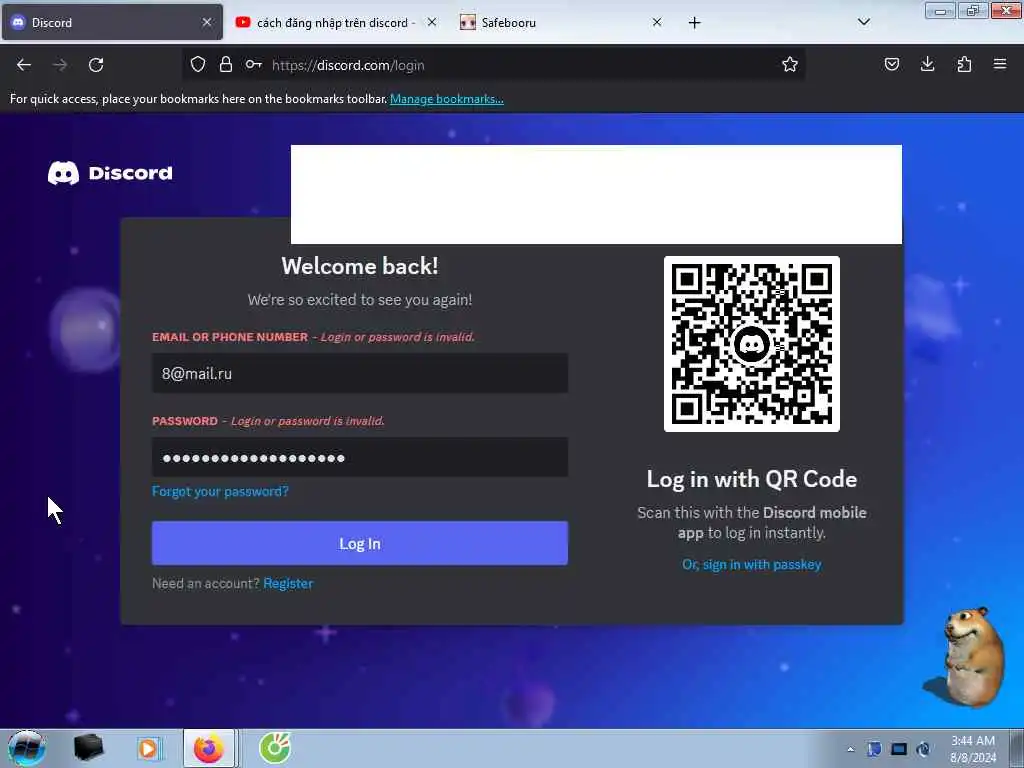The height and width of the screenshot is (768, 1024).
Task: Open the Manage bookmarks link
Action: 447,99
